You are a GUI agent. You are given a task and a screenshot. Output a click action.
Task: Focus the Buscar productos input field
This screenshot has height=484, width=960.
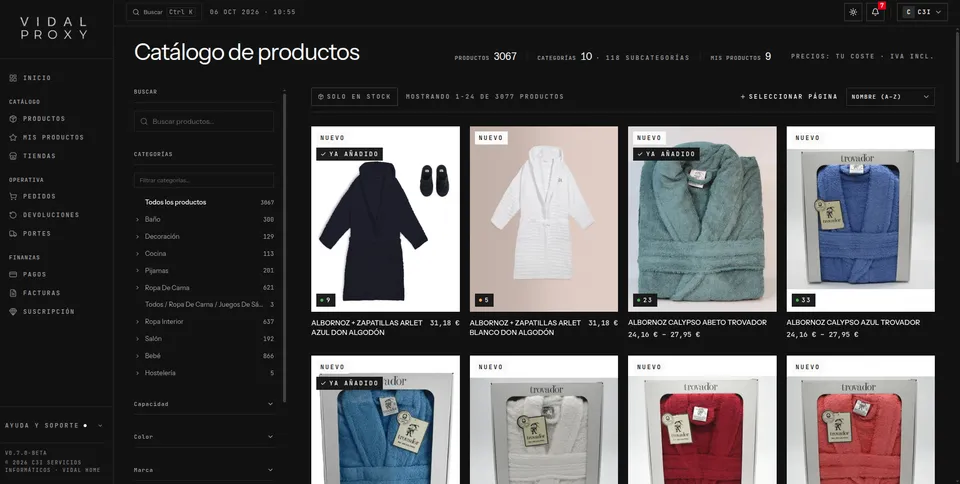204,121
